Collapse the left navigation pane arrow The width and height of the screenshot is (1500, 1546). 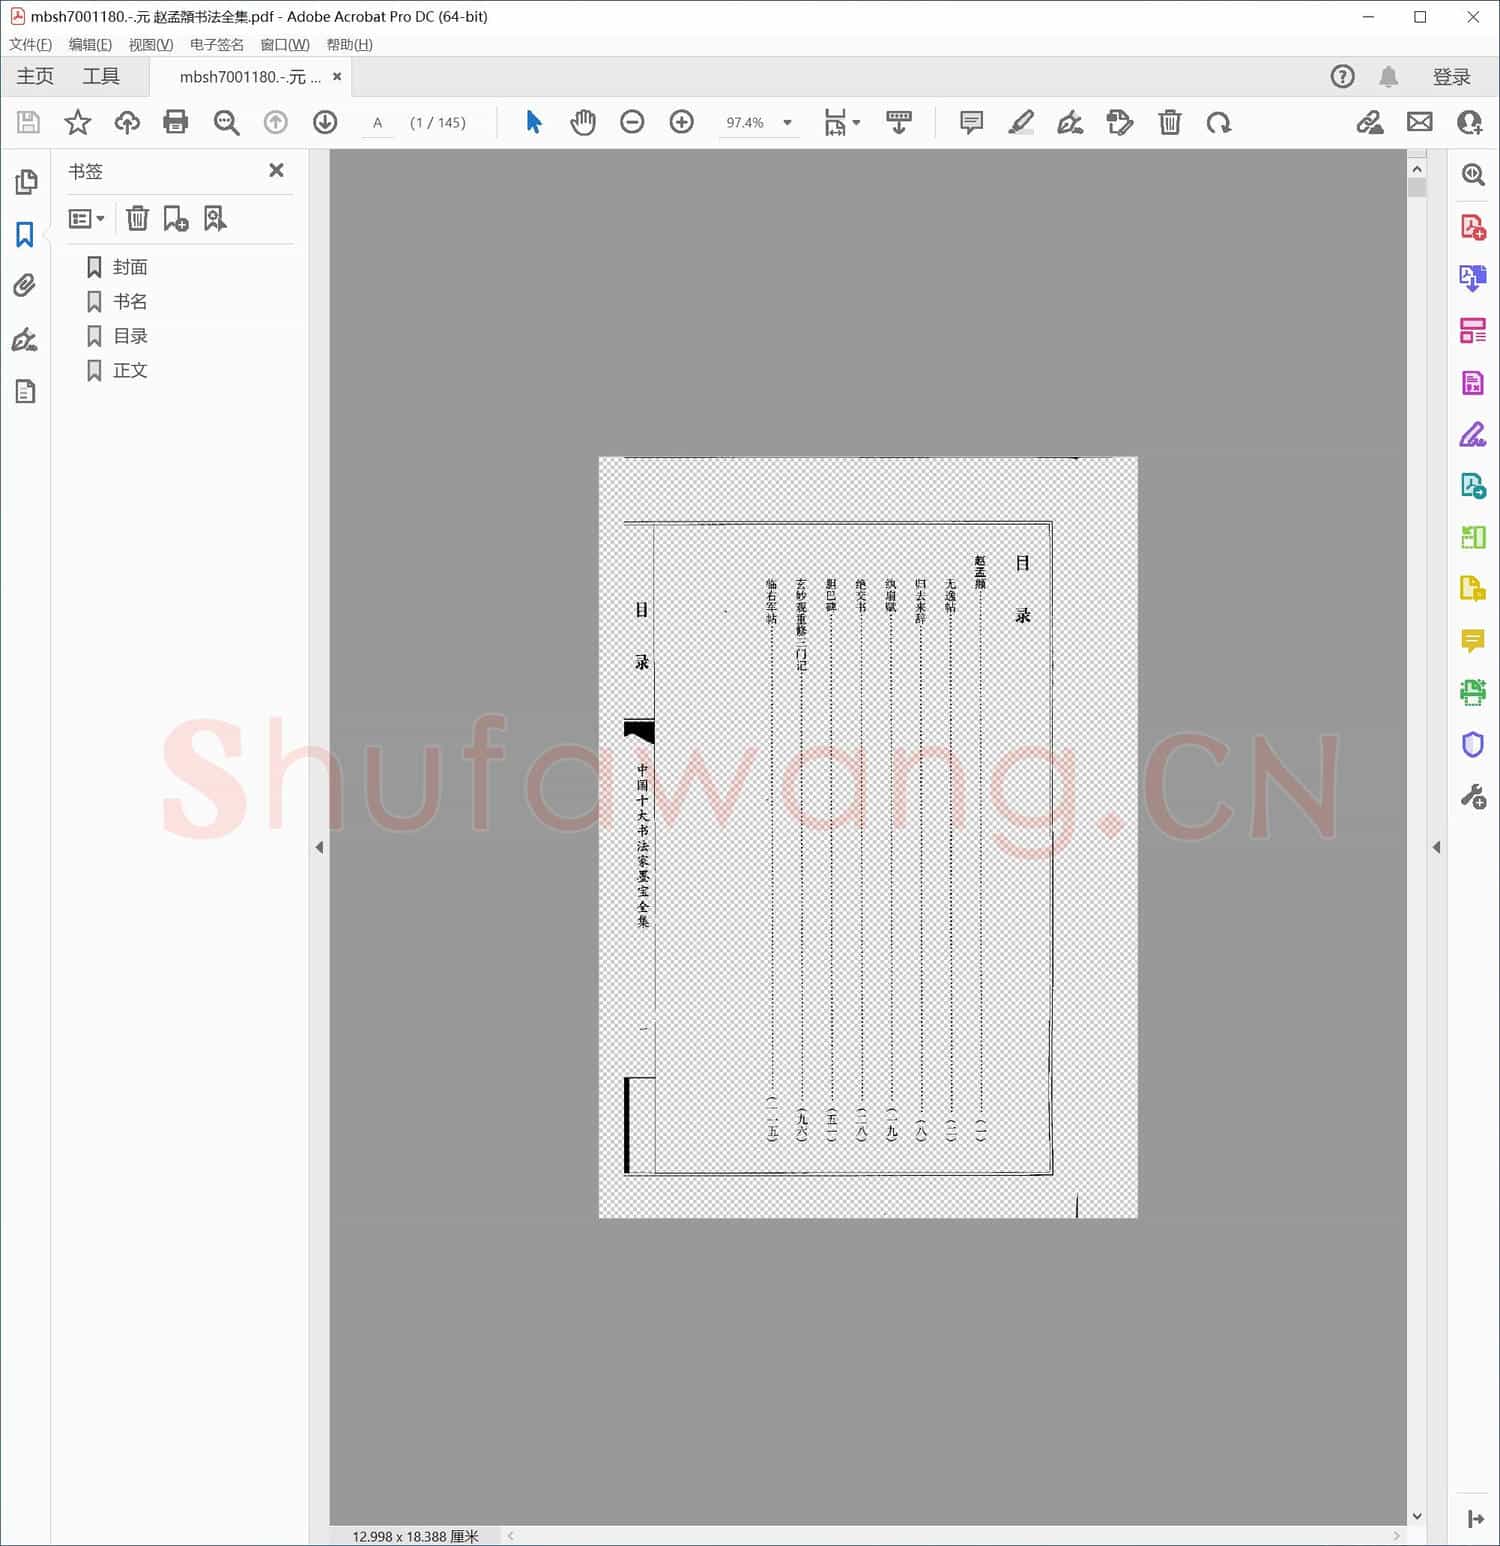(x=319, y=847)
